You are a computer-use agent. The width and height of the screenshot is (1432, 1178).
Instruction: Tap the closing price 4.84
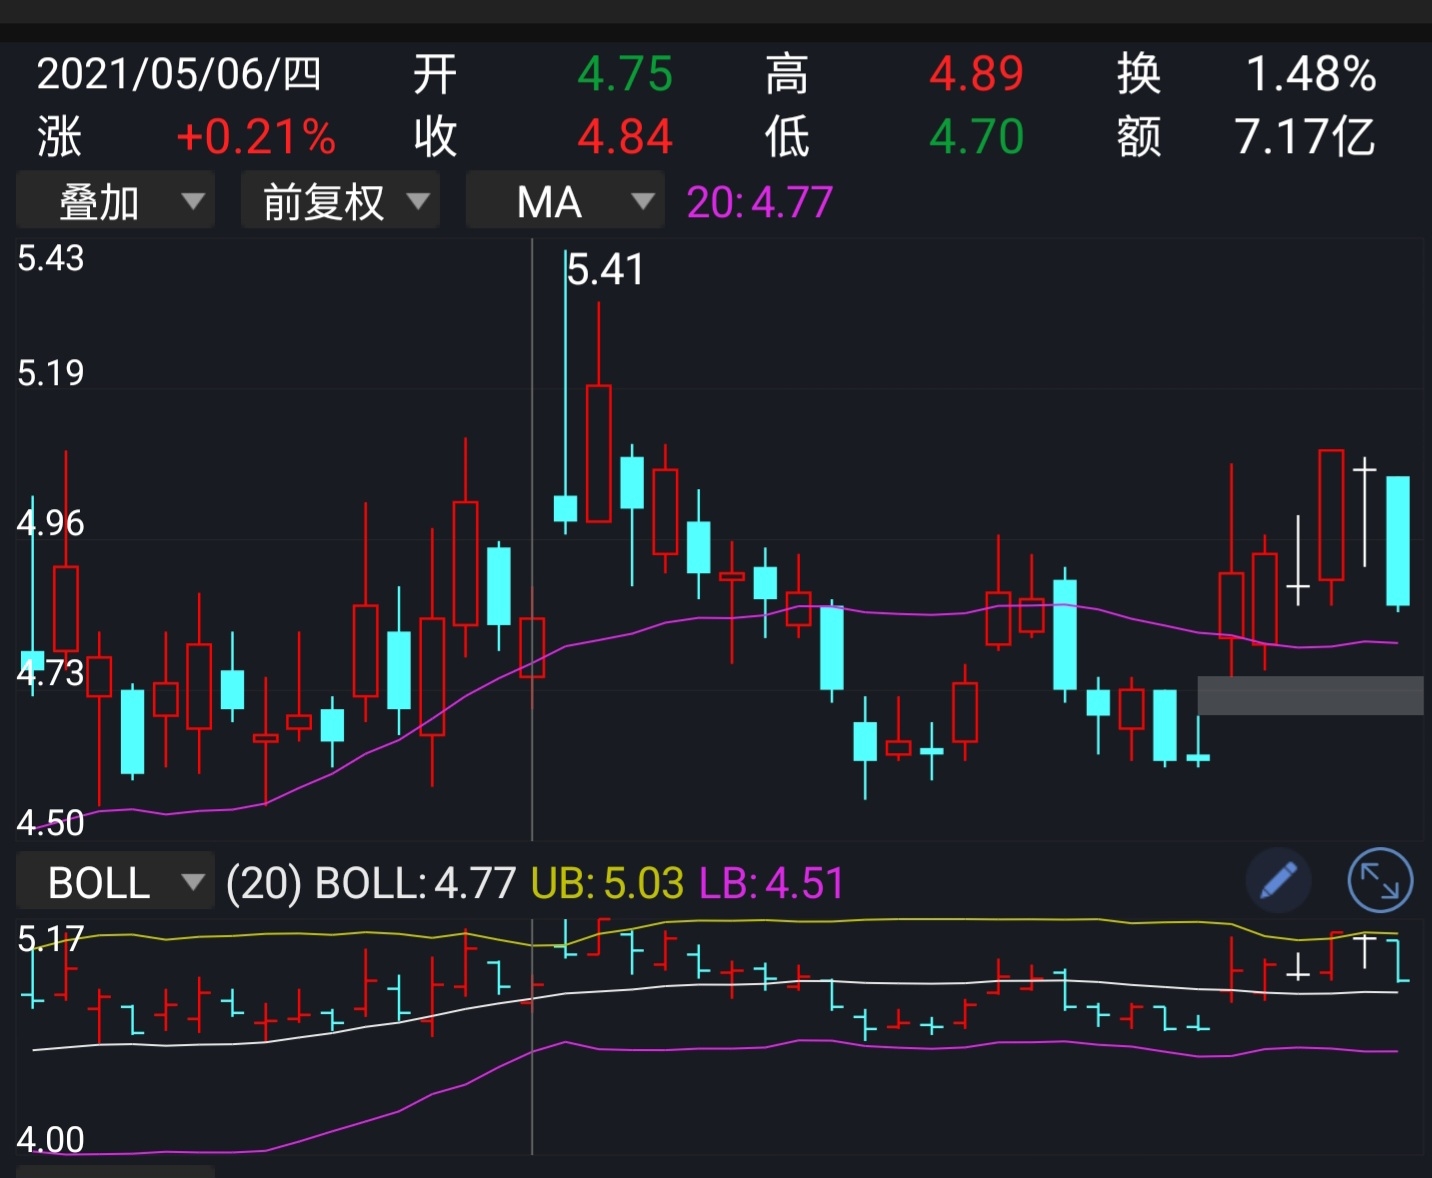(625, 137)
